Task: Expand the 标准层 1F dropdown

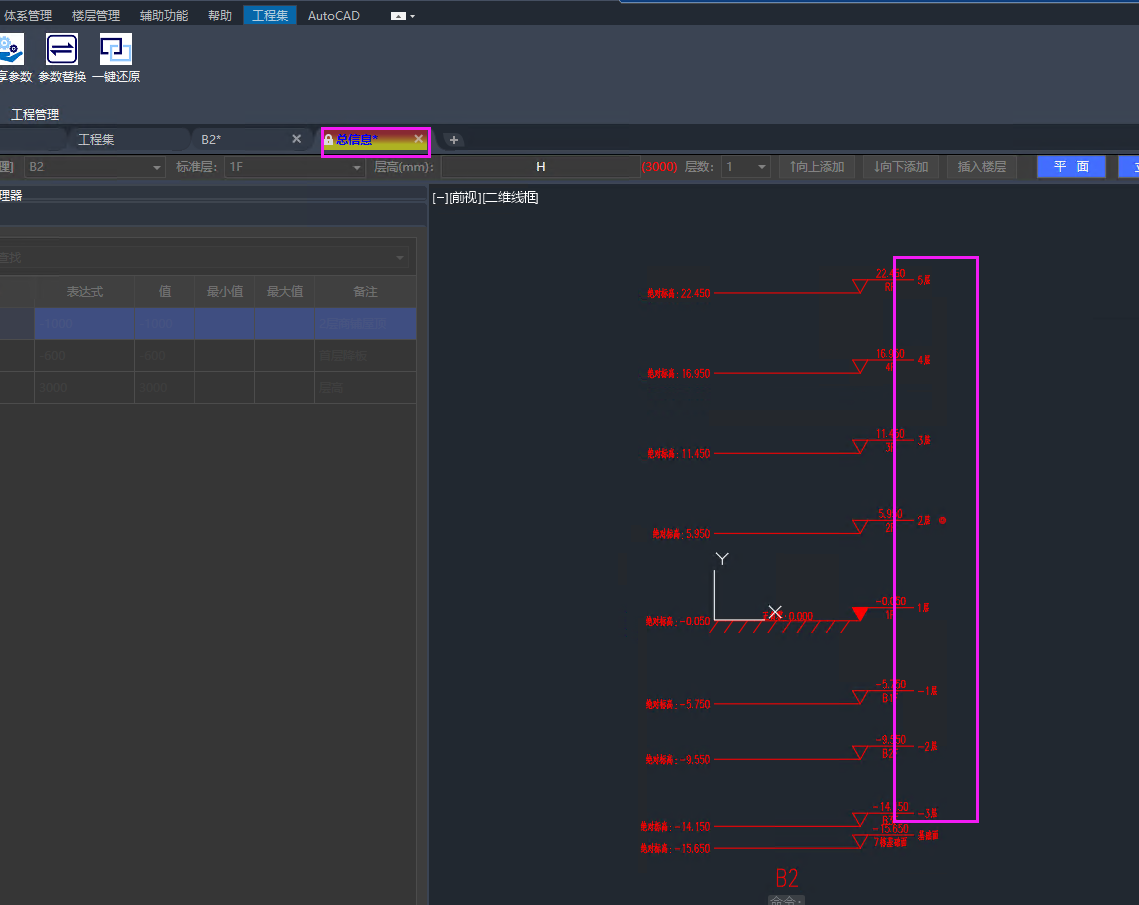Action: click(x=357, y=167)
